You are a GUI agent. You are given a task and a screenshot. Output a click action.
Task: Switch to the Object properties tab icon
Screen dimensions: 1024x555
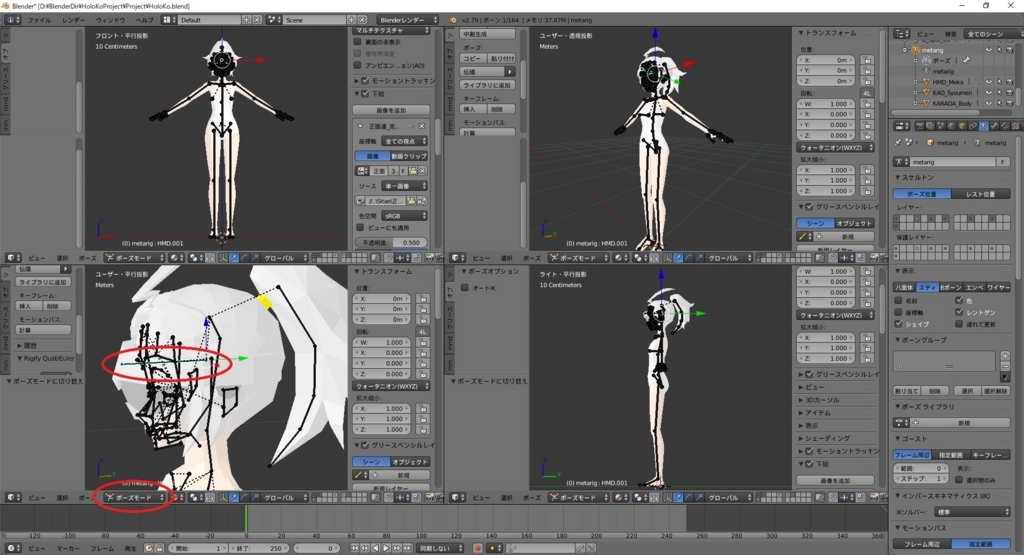(962, 126)
